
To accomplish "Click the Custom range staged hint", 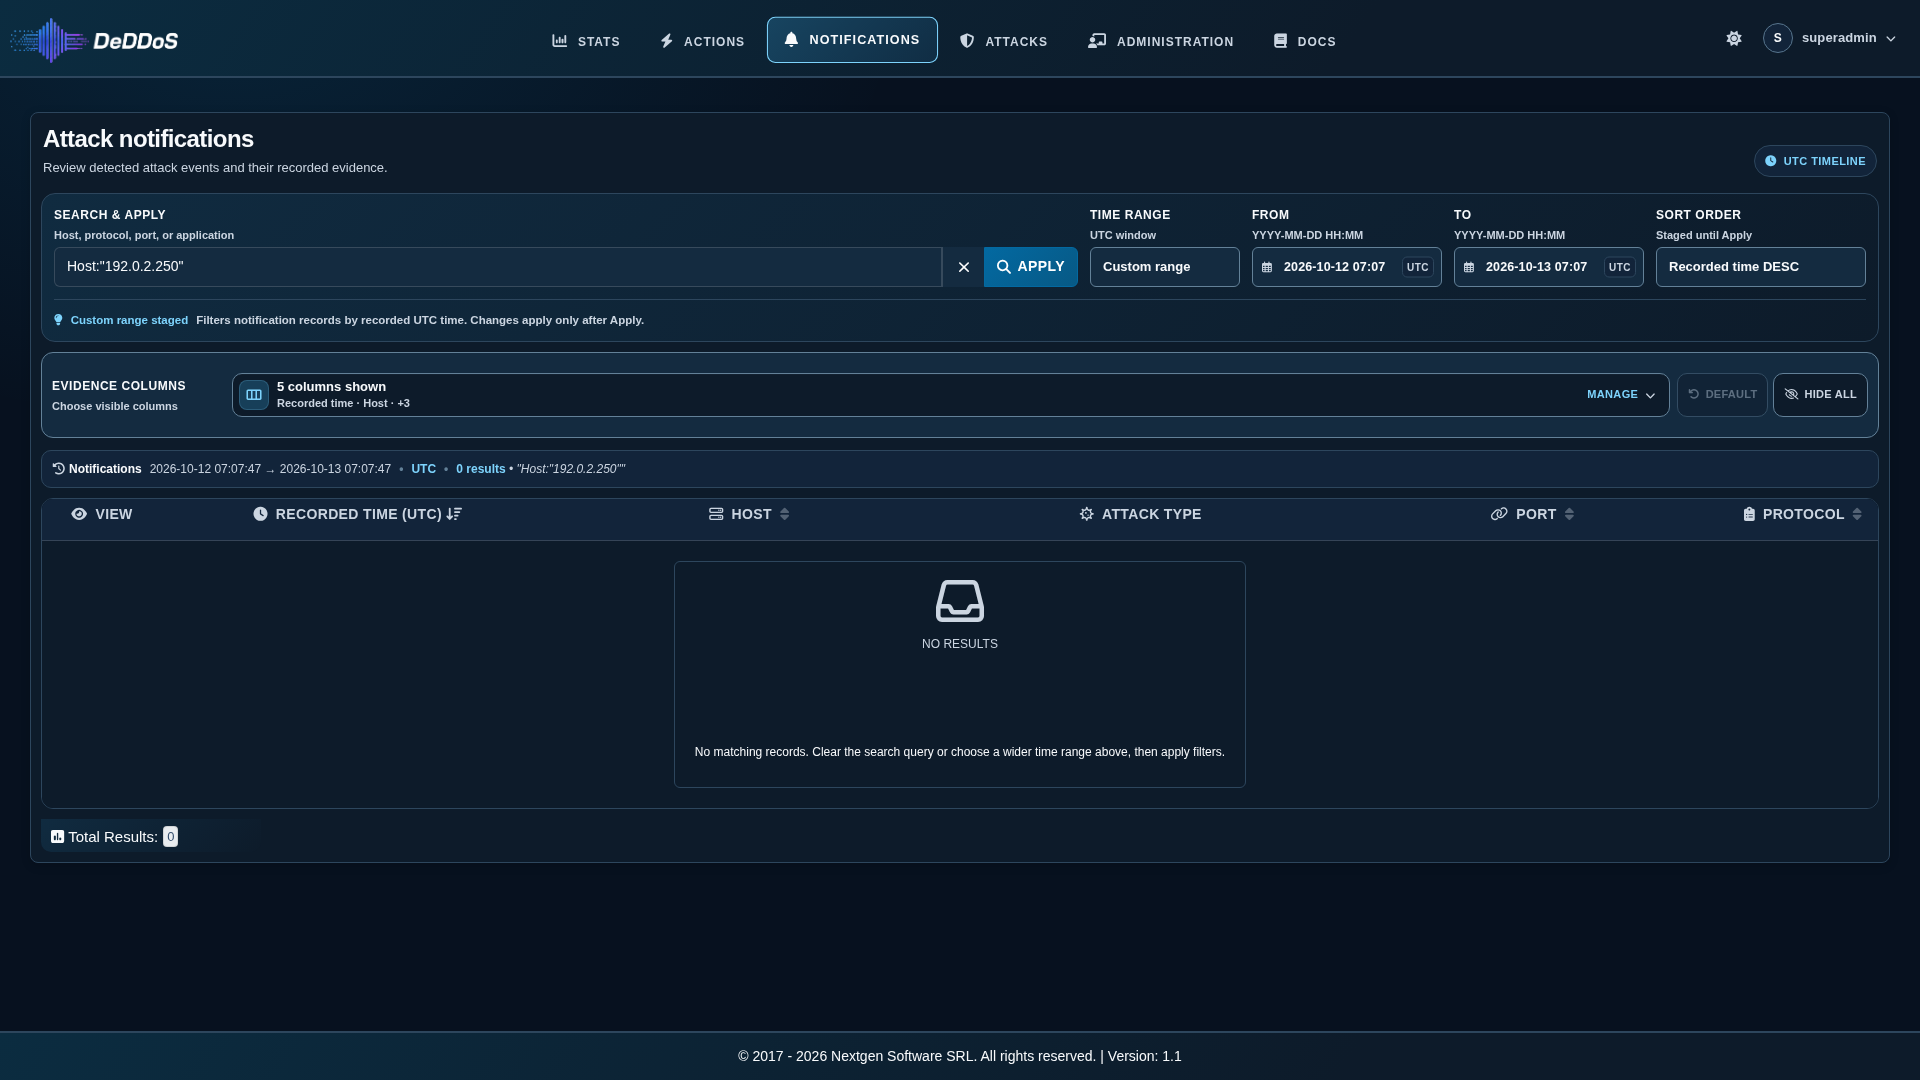I will (129, 320).
